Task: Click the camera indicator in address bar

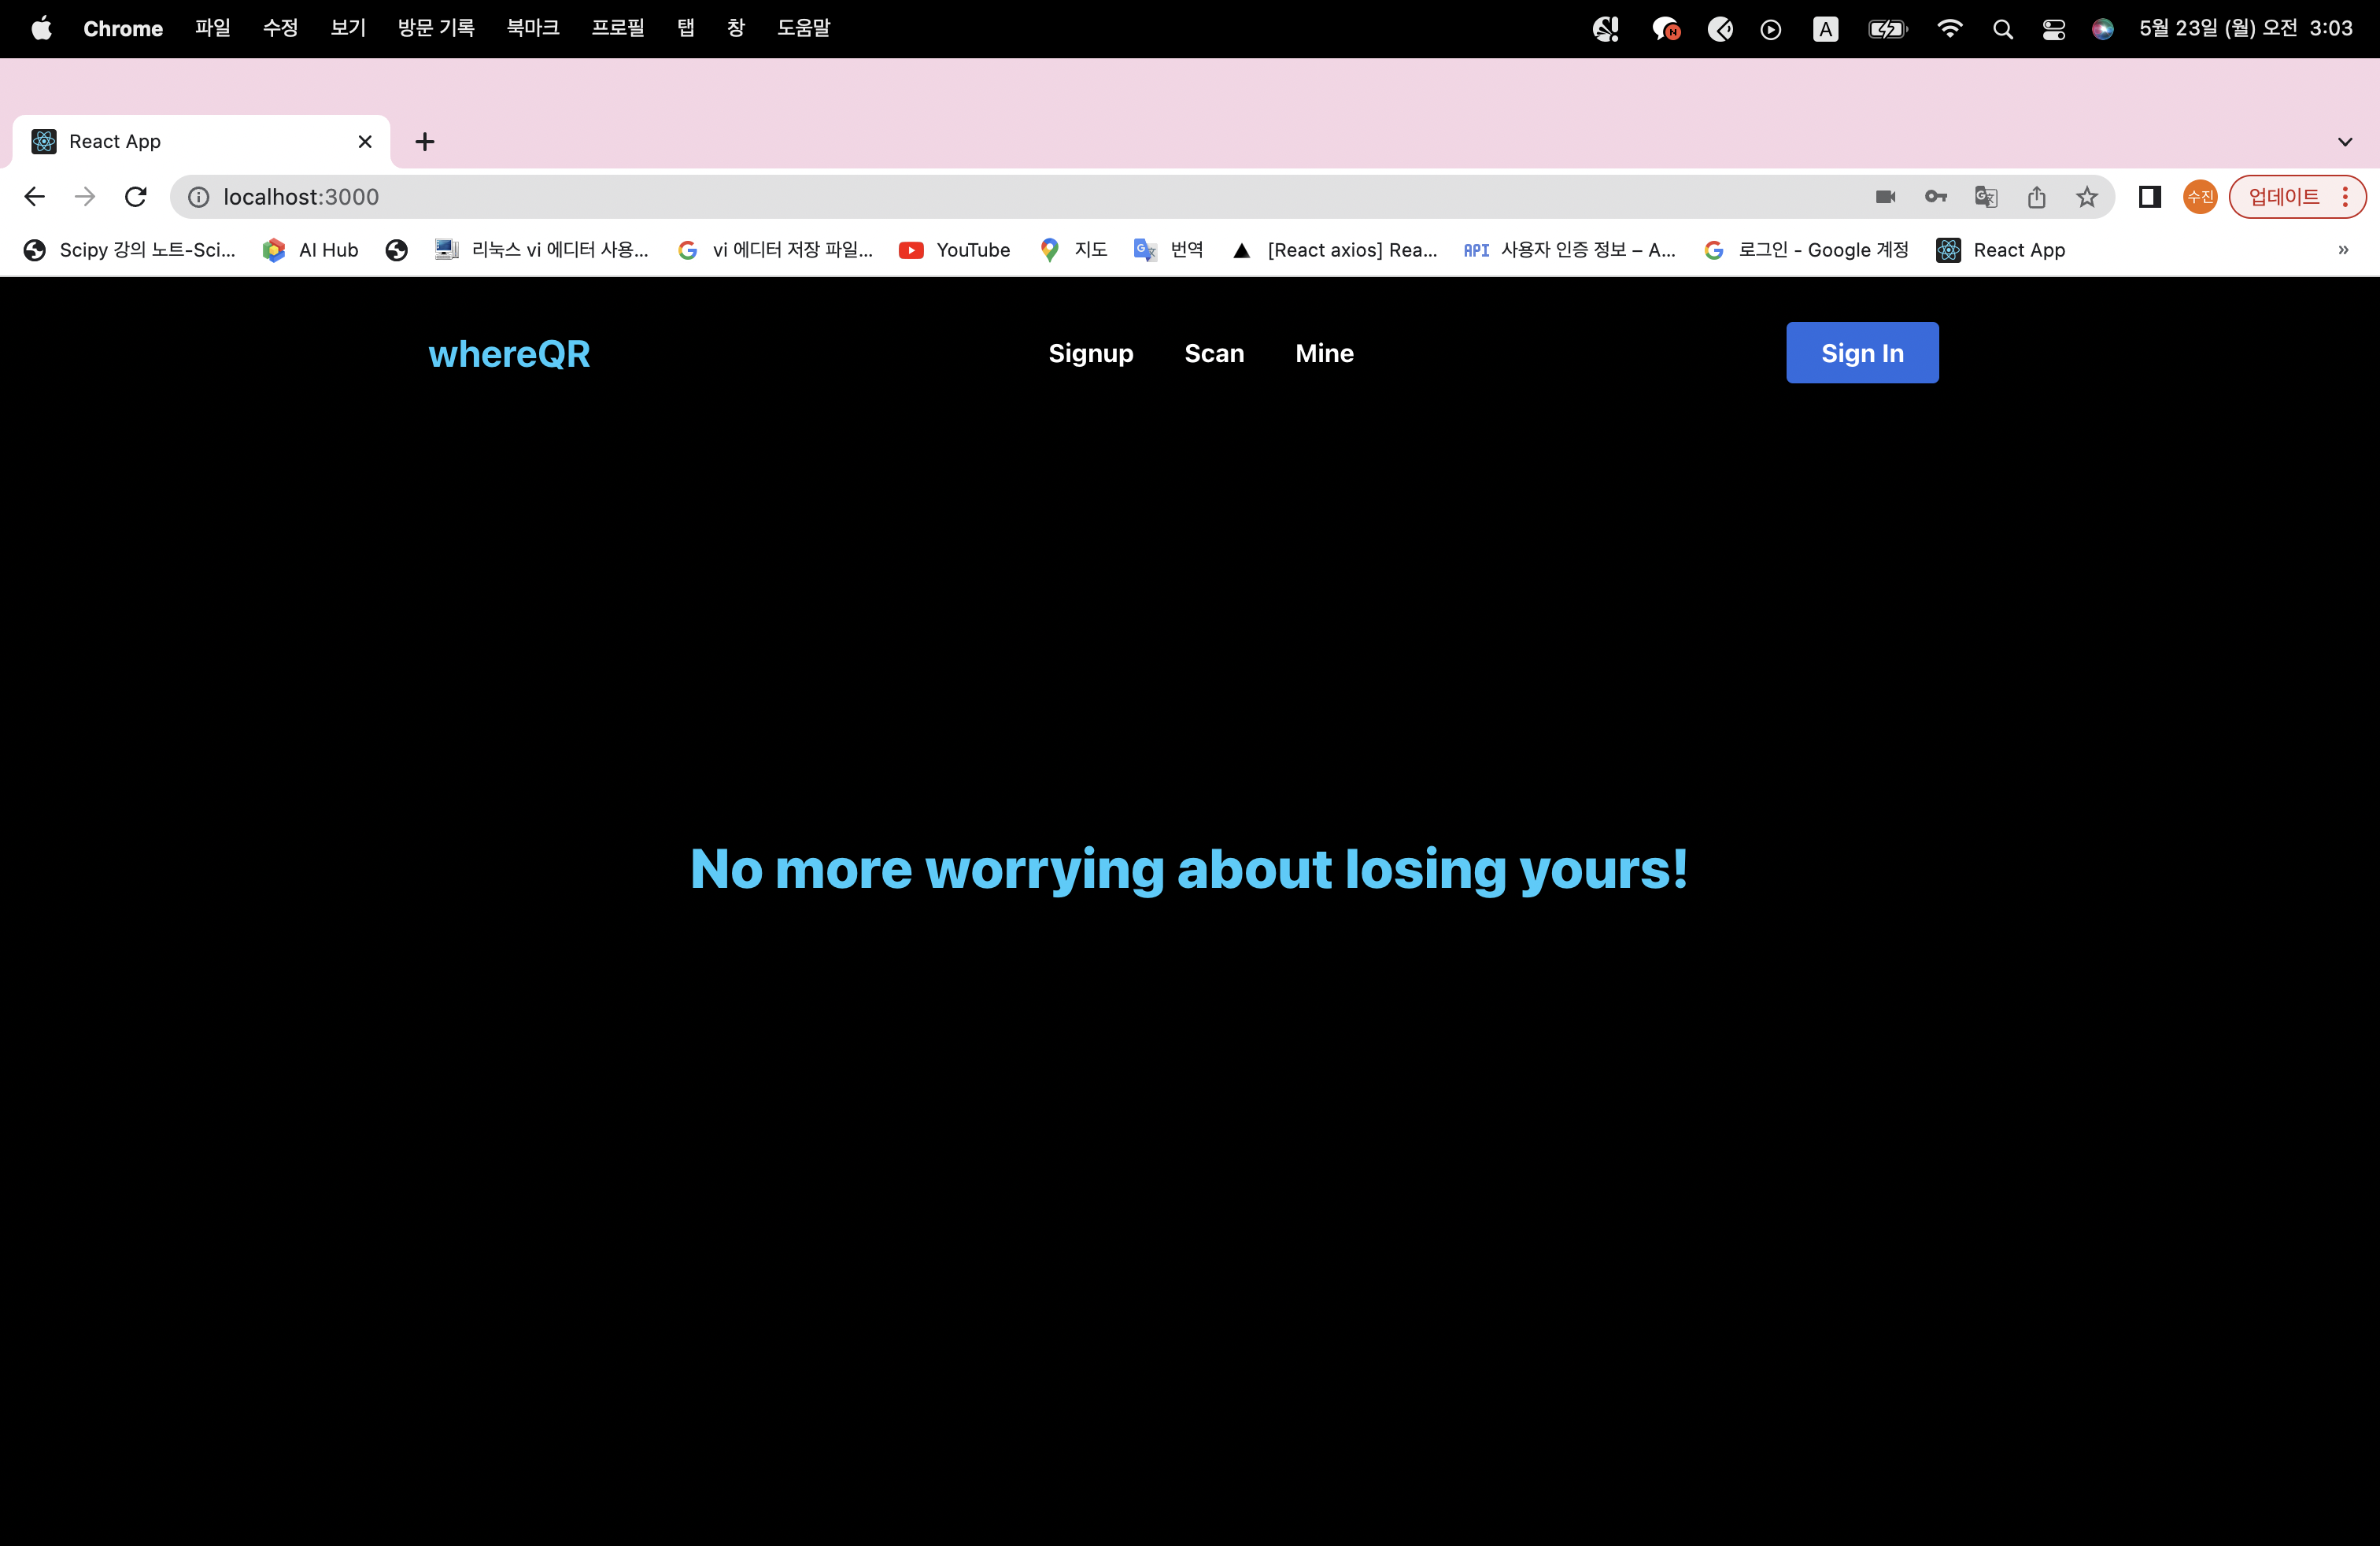Action: 1885,197
